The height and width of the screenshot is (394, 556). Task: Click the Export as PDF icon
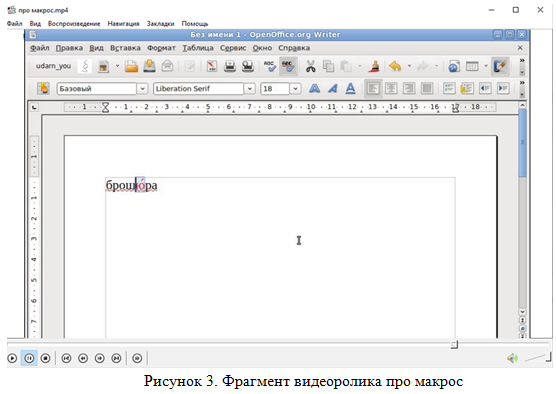212,66
